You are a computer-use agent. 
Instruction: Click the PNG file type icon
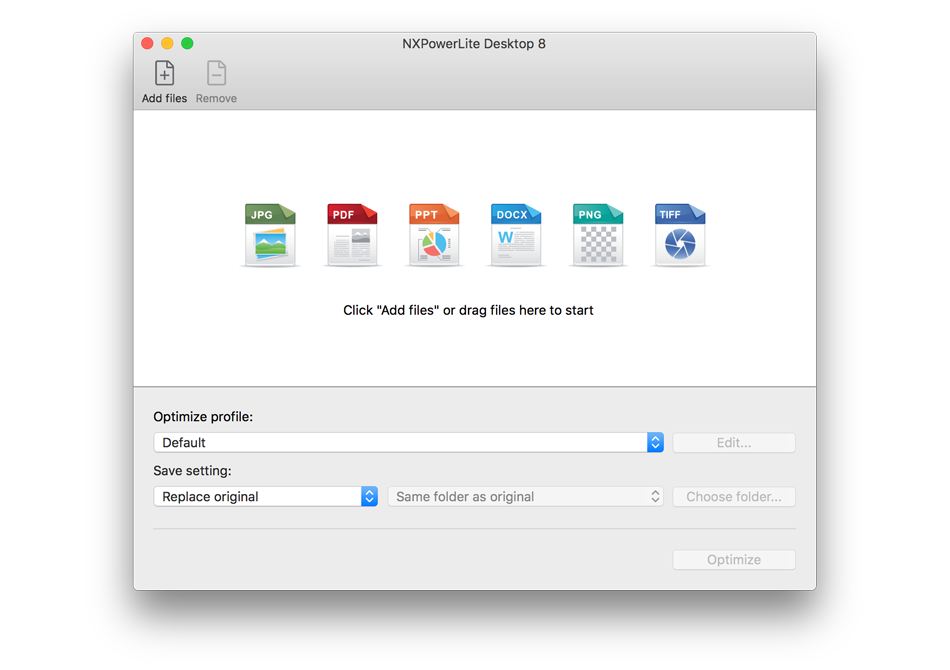point(598,235)
